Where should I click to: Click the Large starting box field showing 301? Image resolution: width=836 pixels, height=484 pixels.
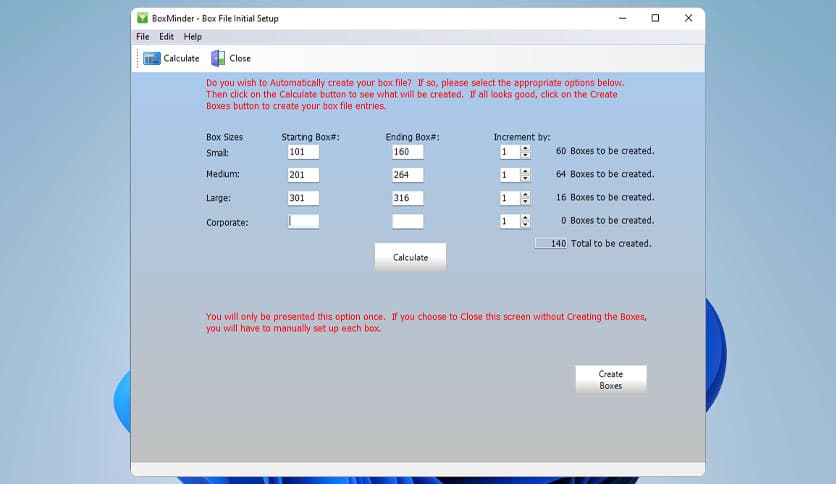[303, 198]
